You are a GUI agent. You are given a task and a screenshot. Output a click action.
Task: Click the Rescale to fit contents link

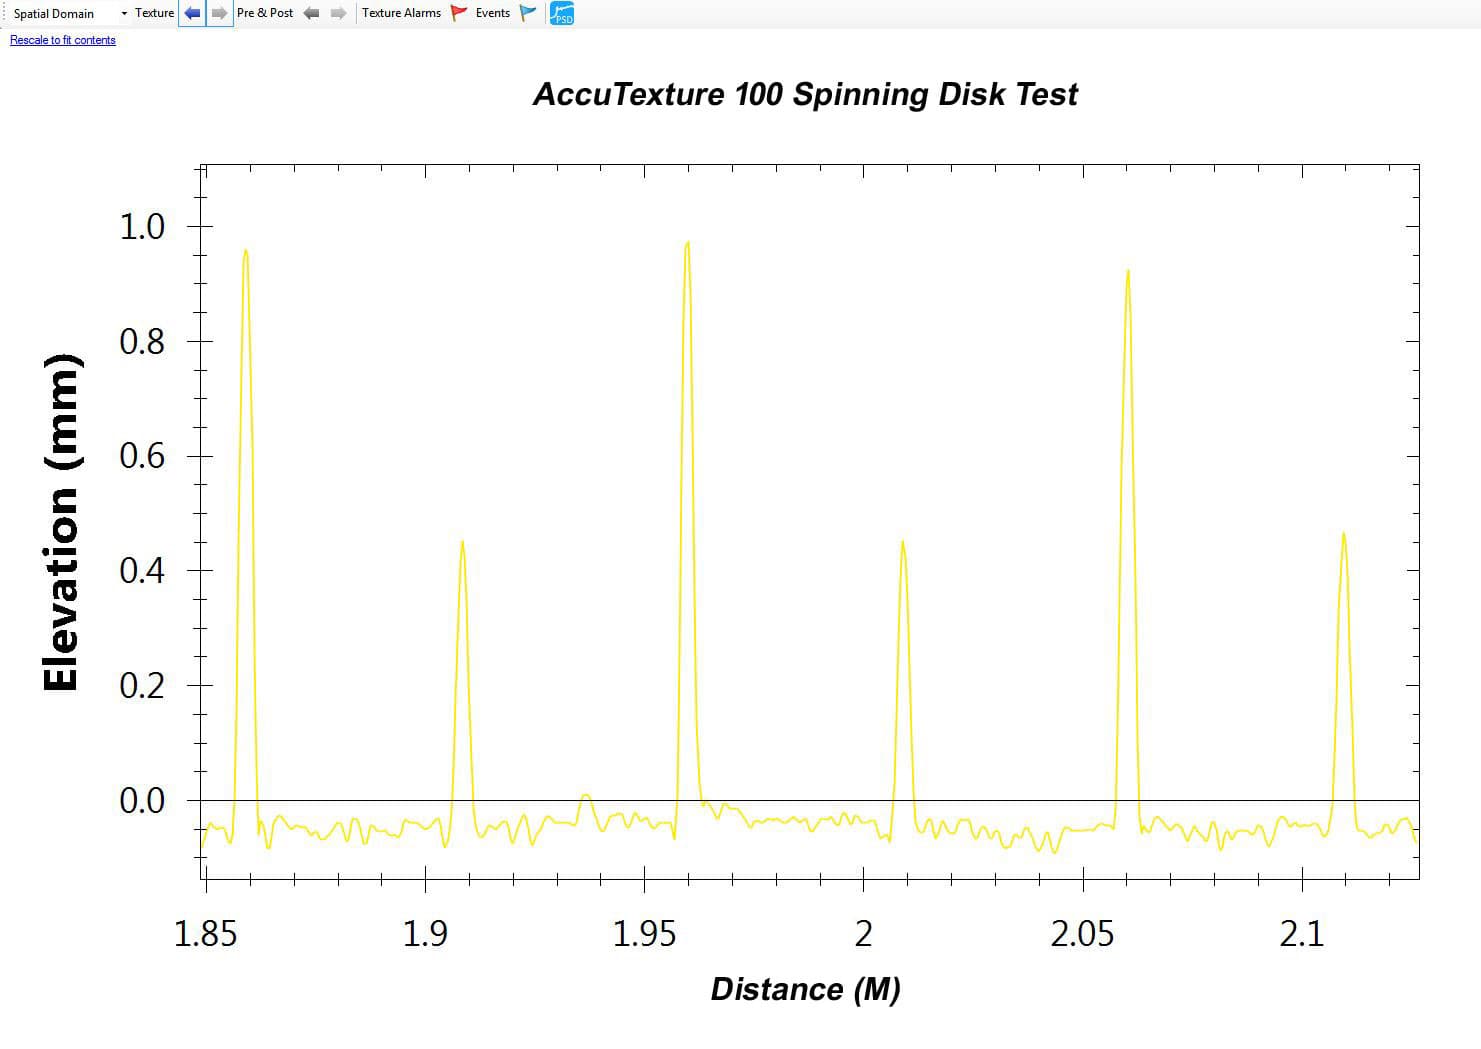[61, 40]
